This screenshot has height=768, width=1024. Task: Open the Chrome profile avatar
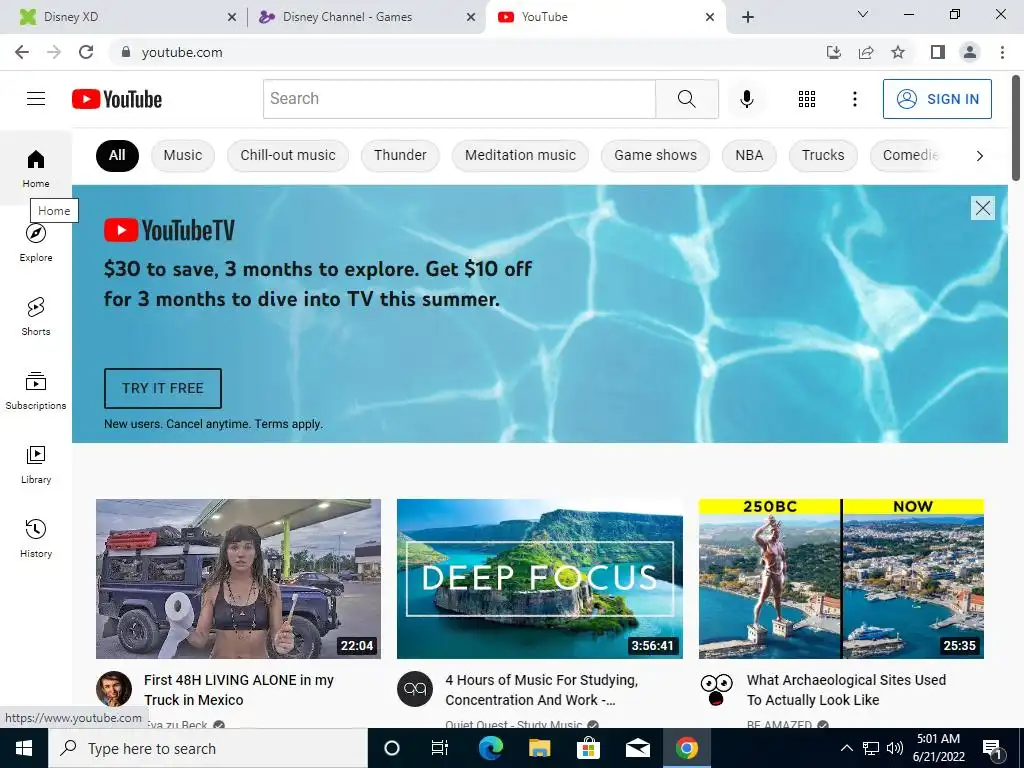click(x=970, y=52)
